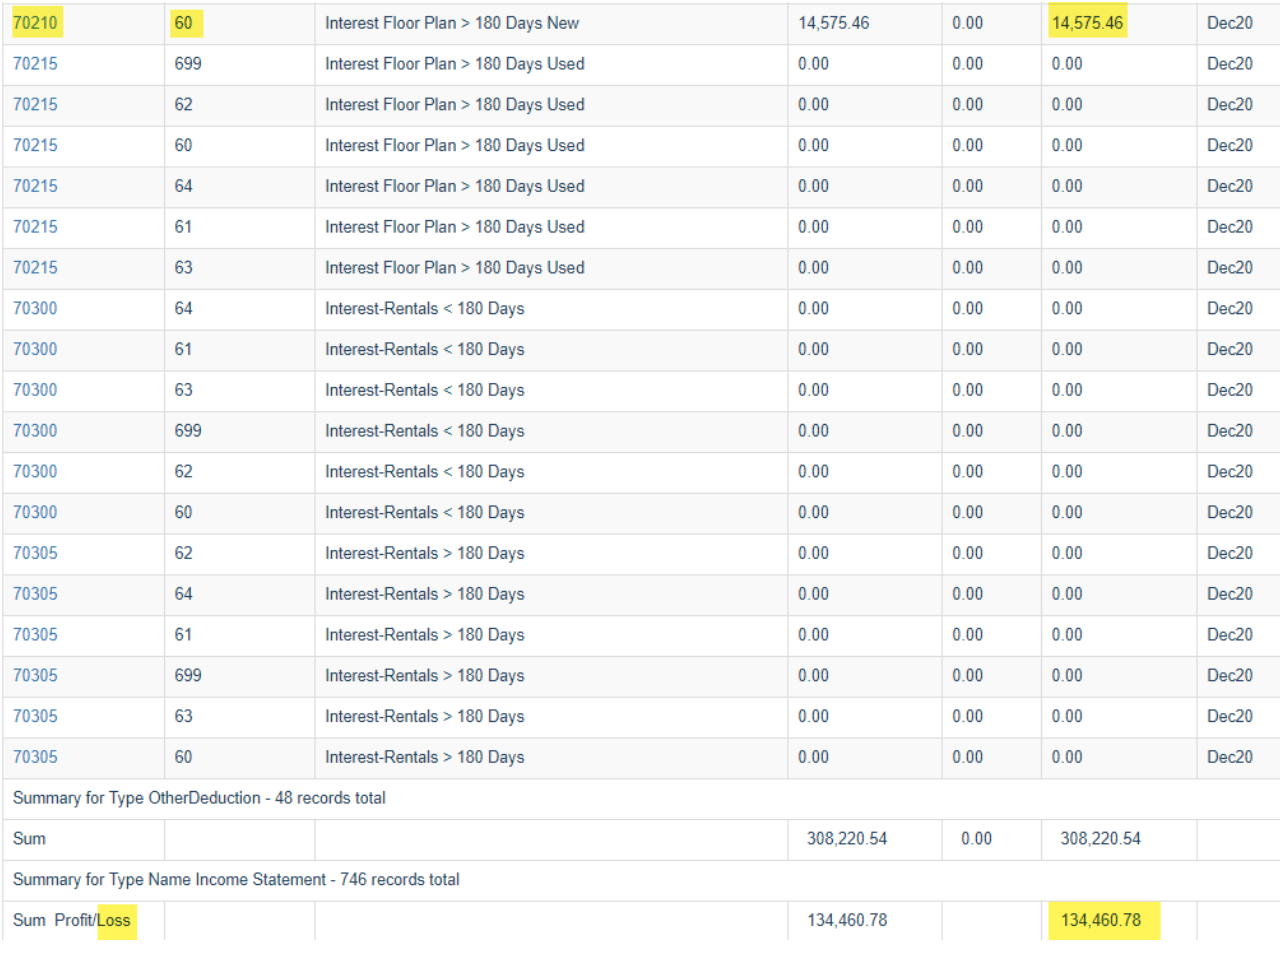
Task: Open account 70215 with department 62
Action: (x=35, y=105)
